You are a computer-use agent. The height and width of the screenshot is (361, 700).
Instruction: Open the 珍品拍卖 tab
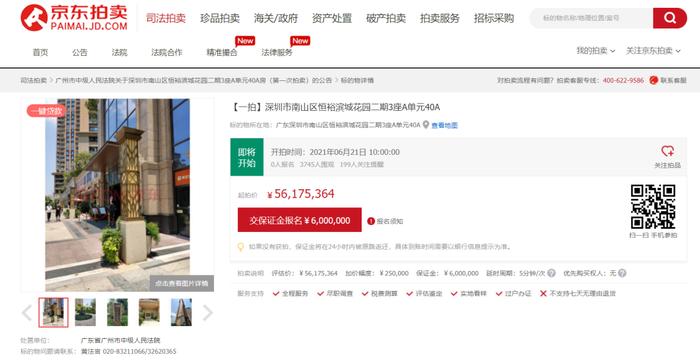point(220,18)
